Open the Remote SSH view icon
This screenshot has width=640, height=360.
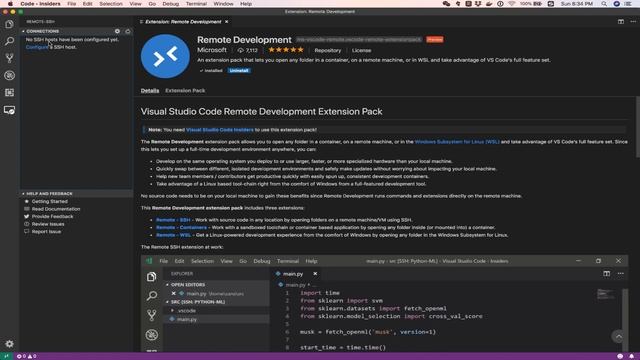[x=9, y=110]
